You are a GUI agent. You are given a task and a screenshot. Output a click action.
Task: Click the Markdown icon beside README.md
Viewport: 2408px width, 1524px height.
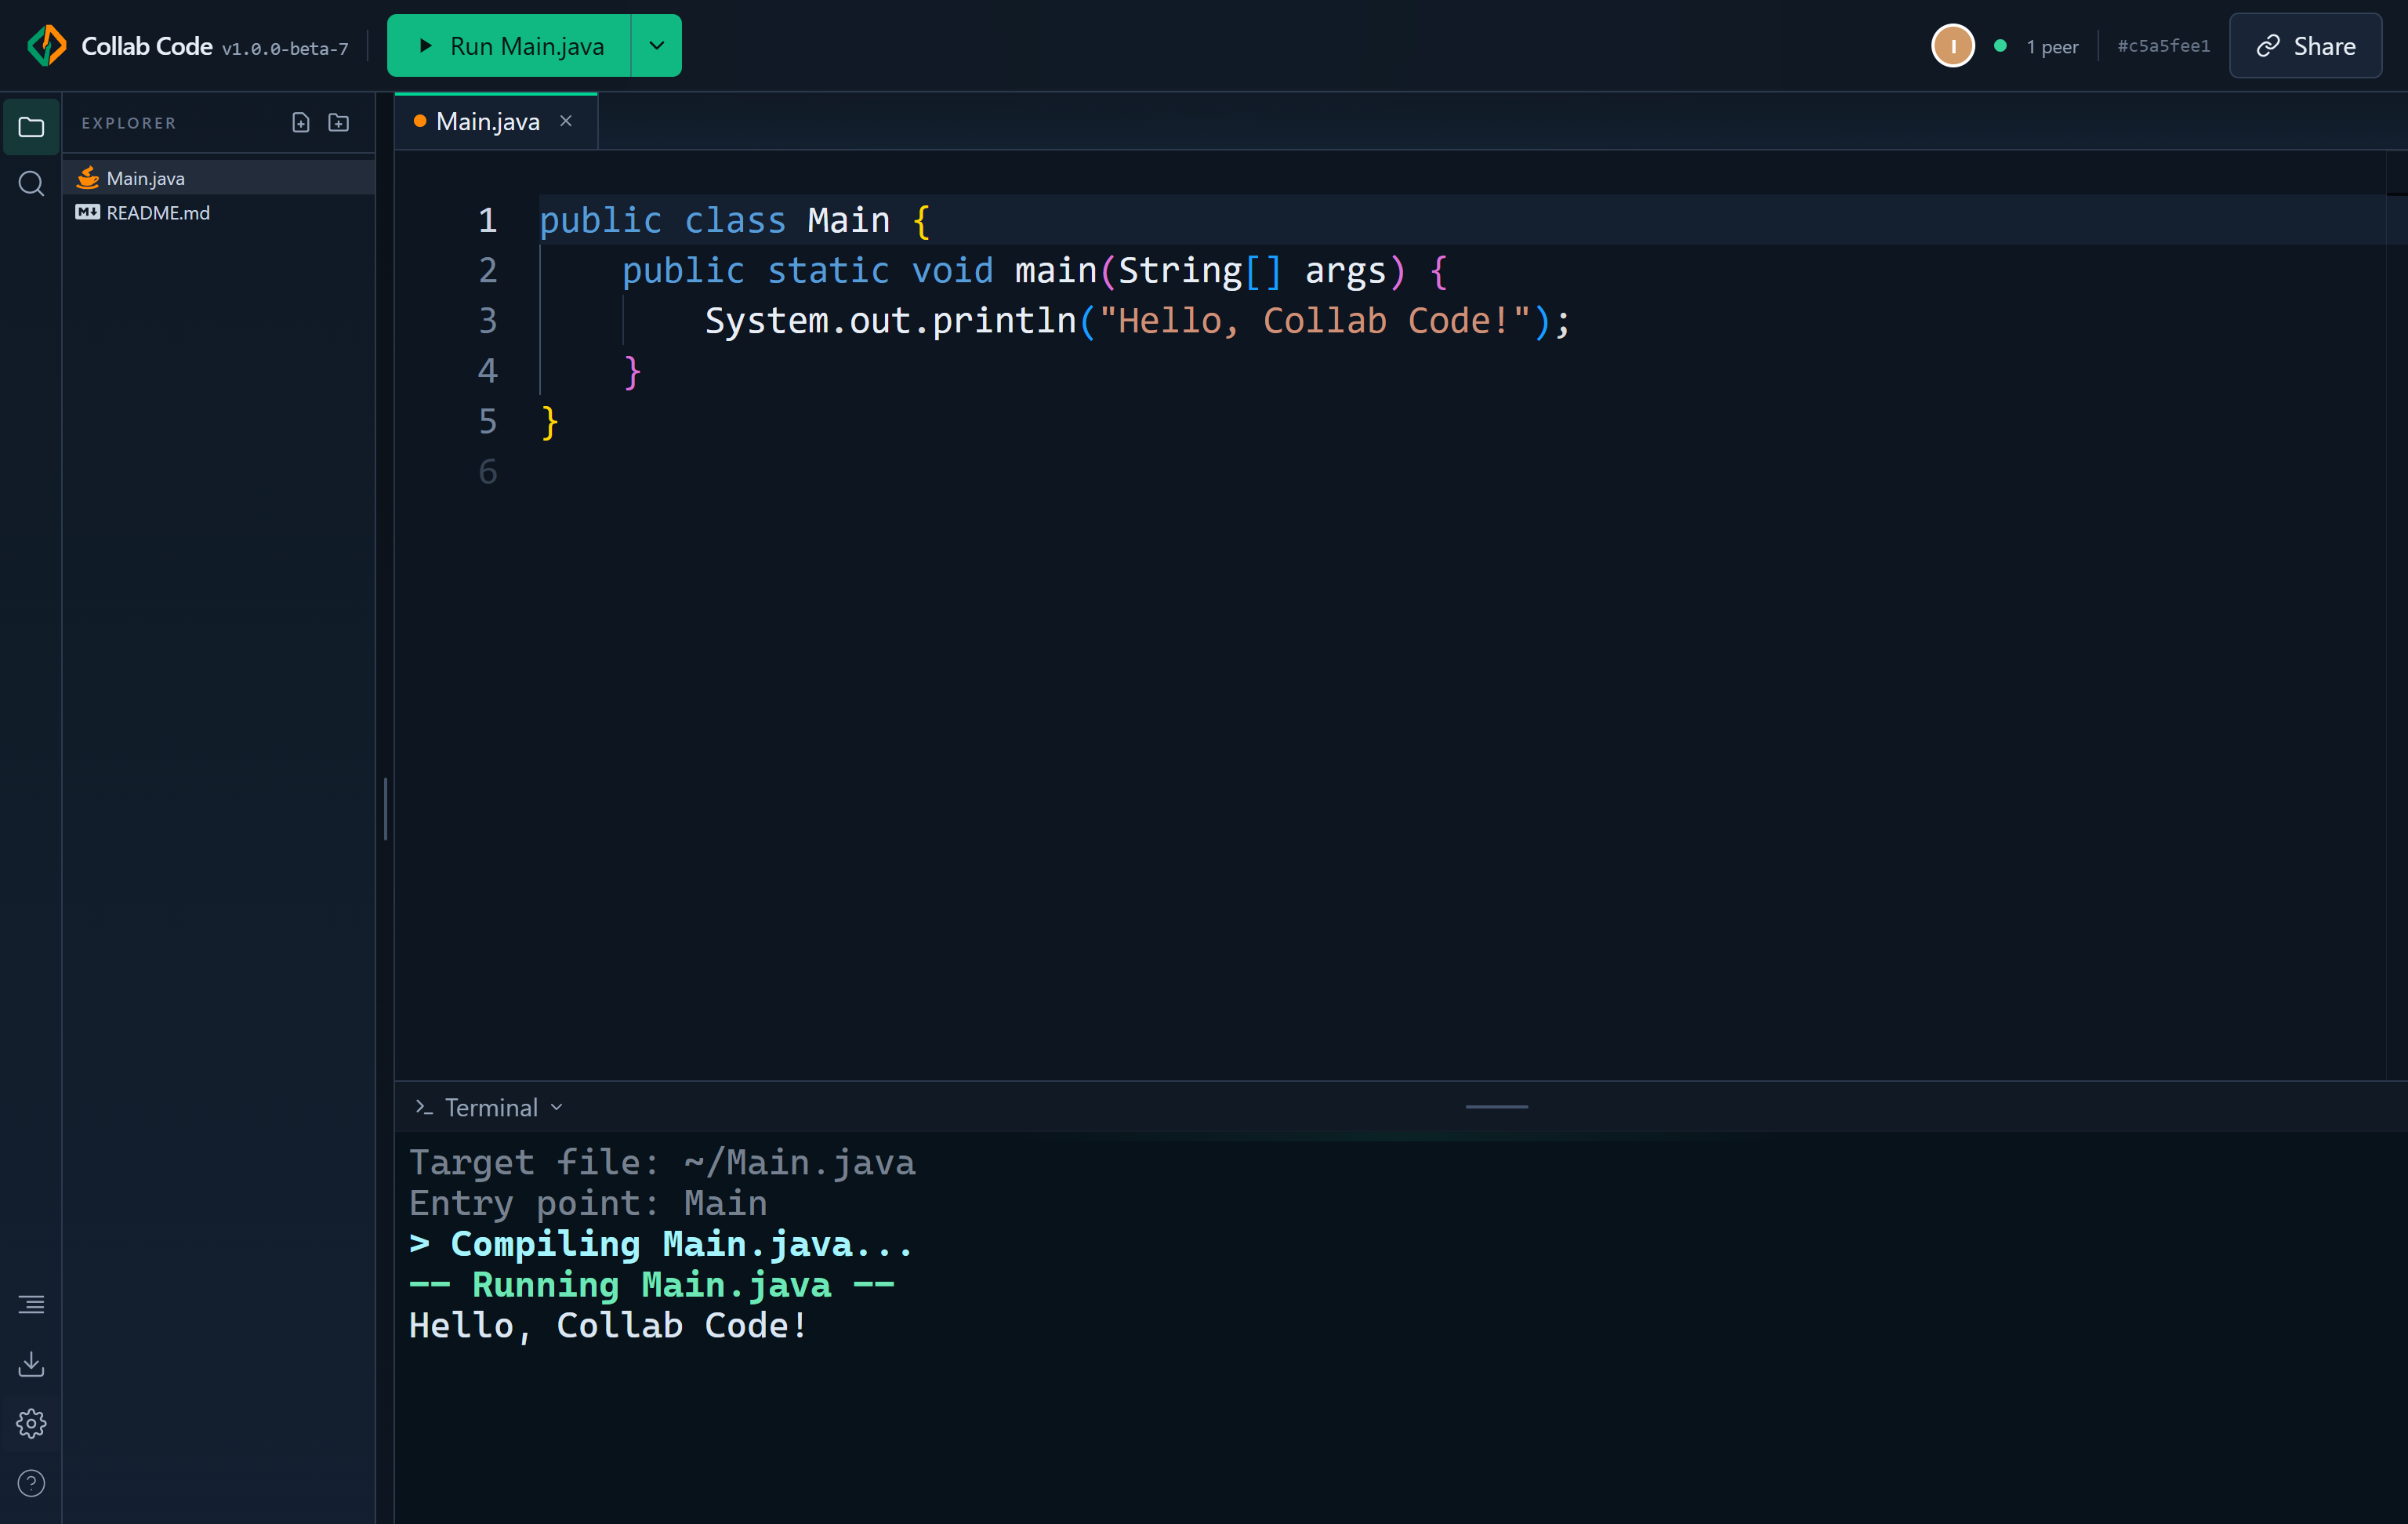(x=88, y=213)
